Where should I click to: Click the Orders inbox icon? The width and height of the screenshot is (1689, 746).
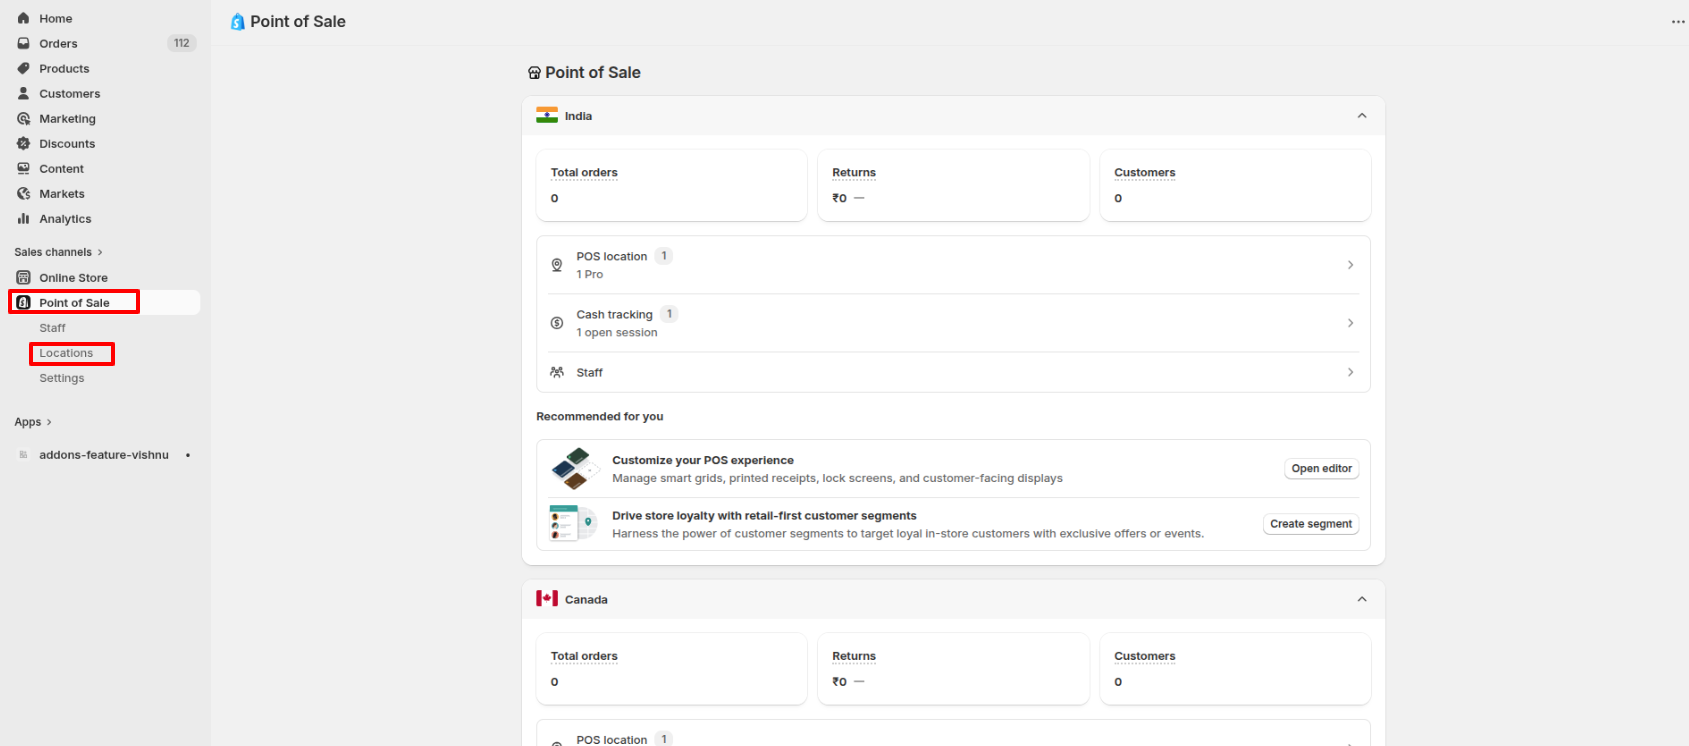point(23,43)
